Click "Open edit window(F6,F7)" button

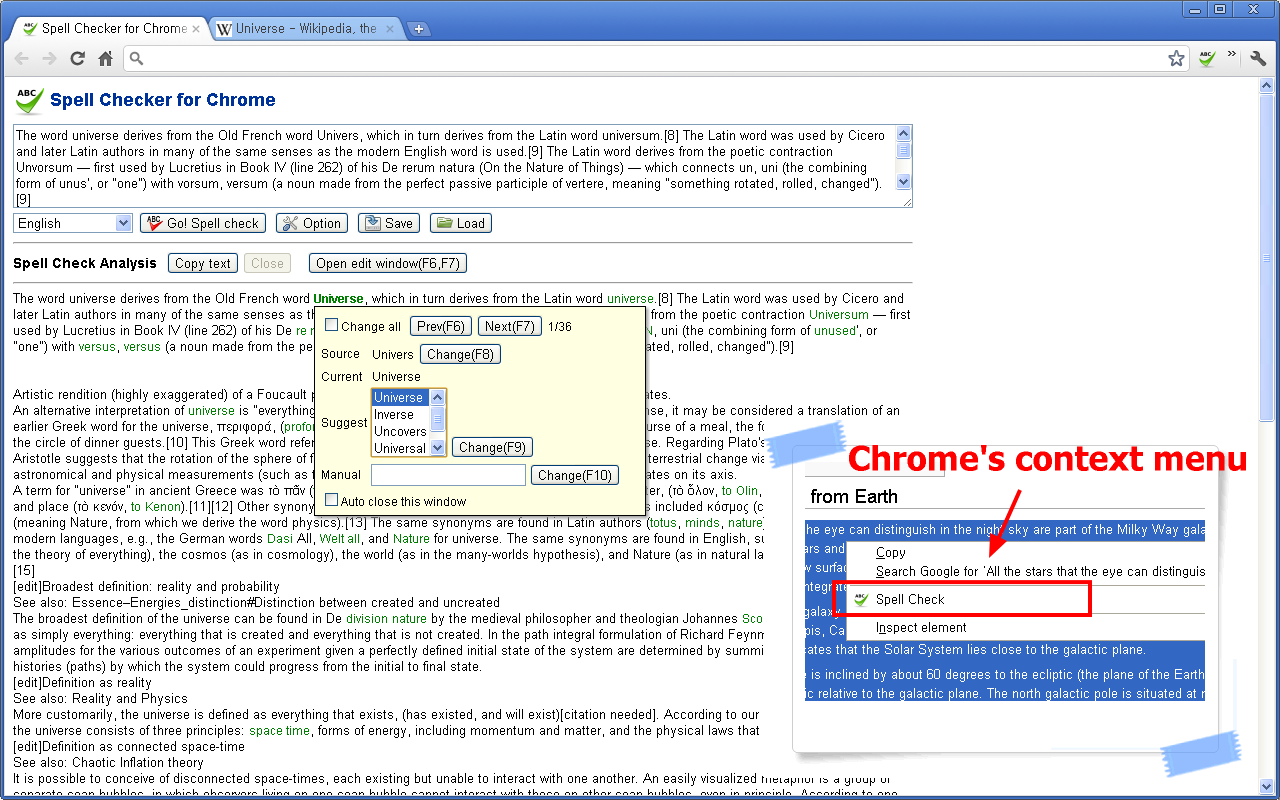pos(387,263)
